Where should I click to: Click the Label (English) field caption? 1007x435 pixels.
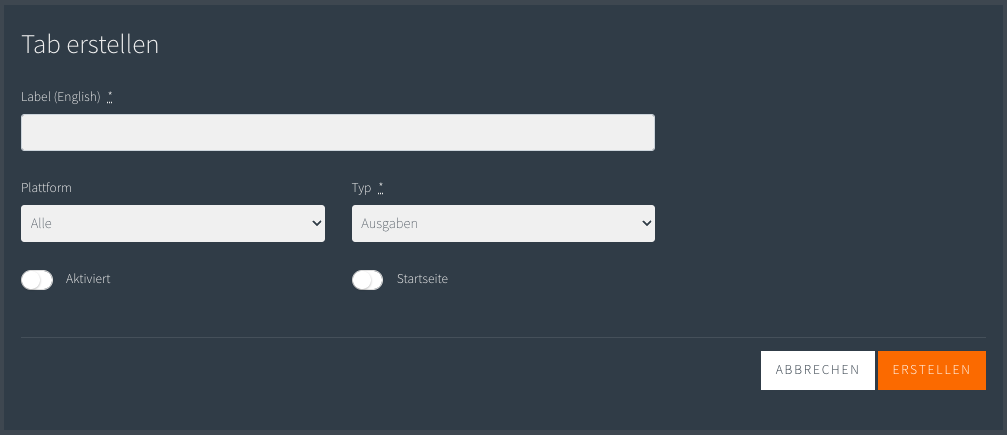coord(61,97)
